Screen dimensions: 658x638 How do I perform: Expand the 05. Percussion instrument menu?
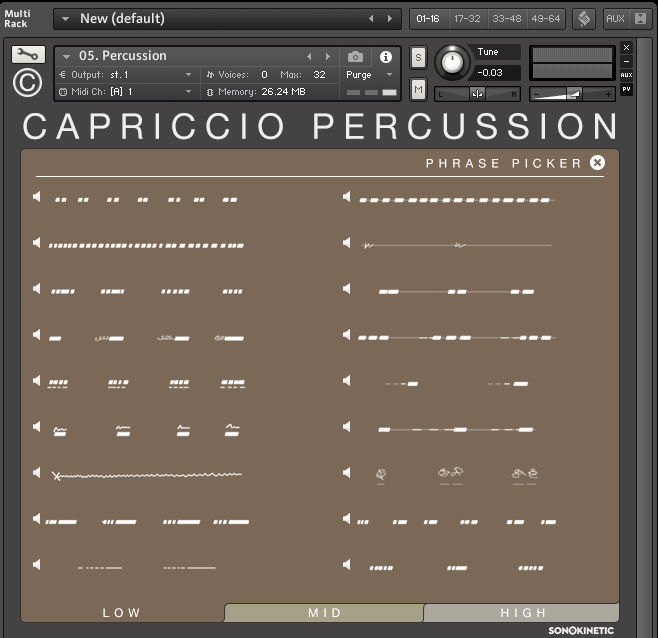pos(66,56)
